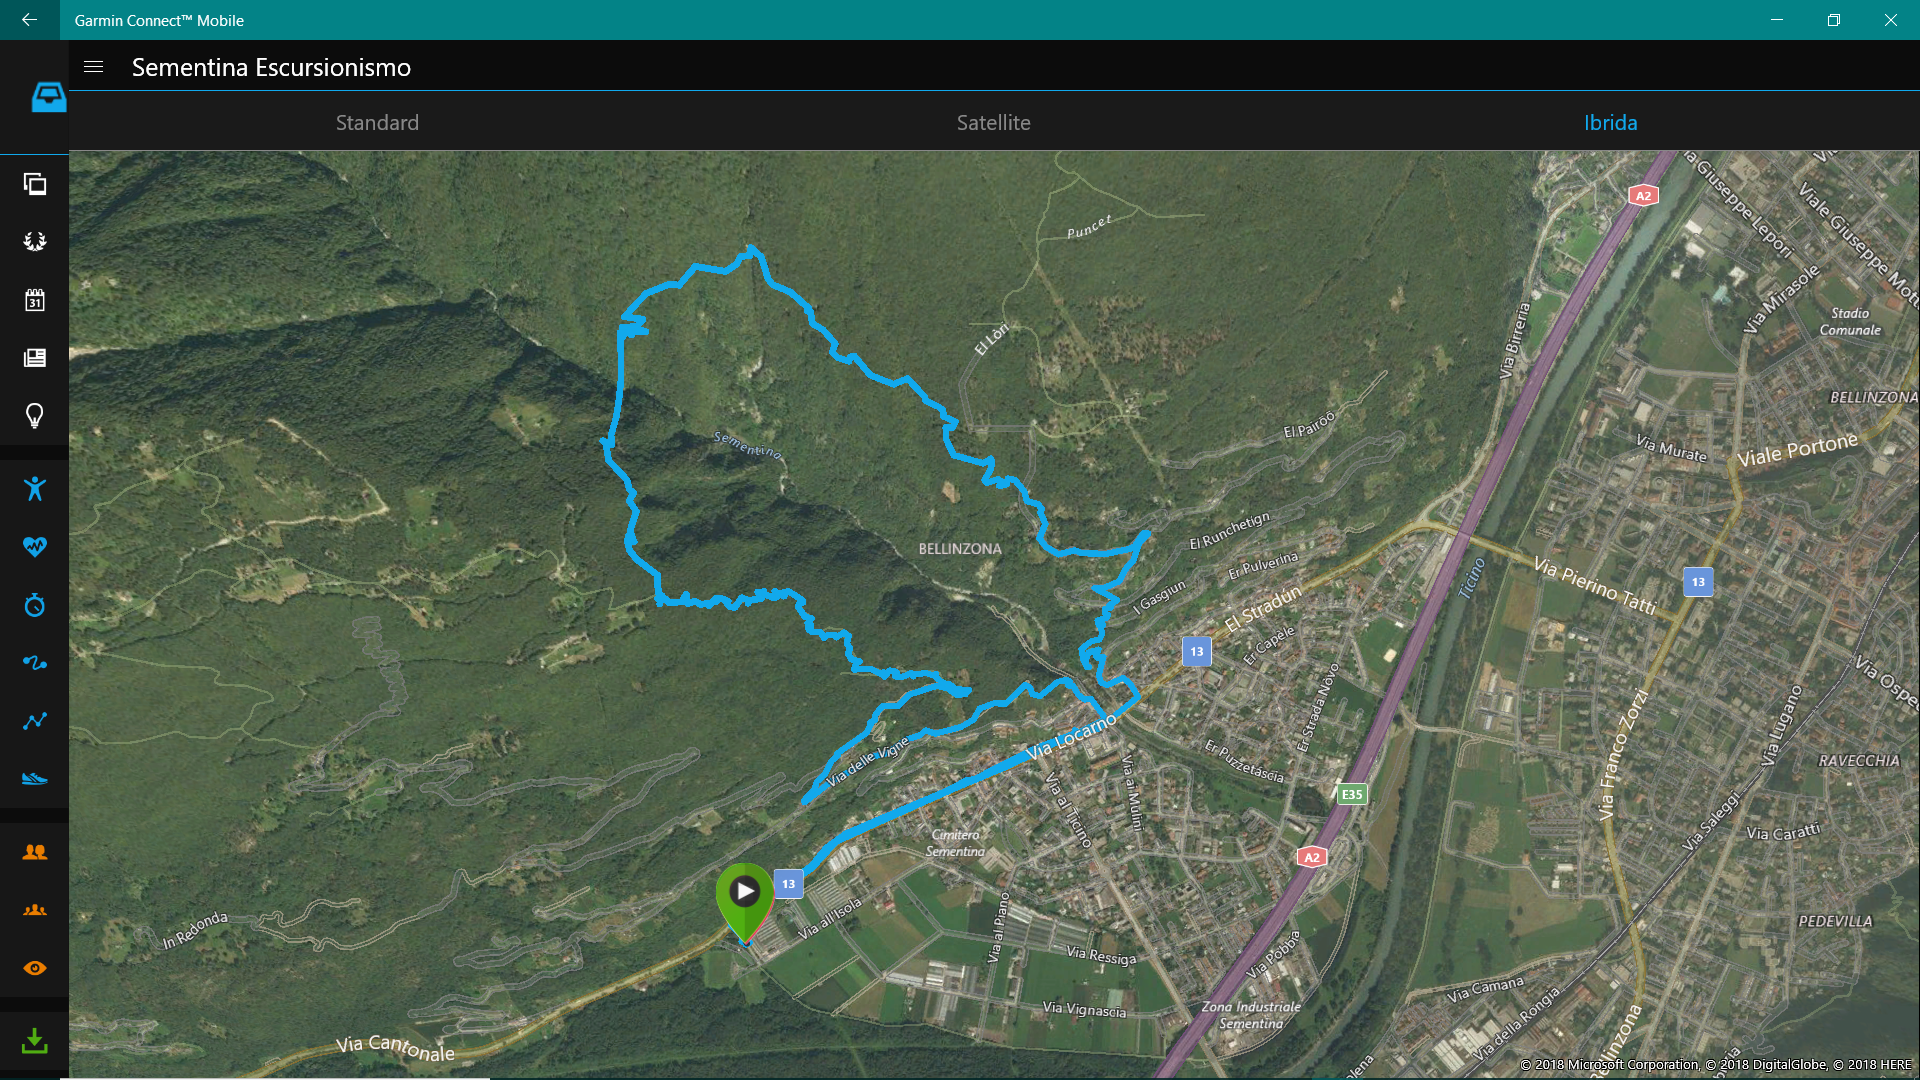Open the news feed icon

pos(35,358)
